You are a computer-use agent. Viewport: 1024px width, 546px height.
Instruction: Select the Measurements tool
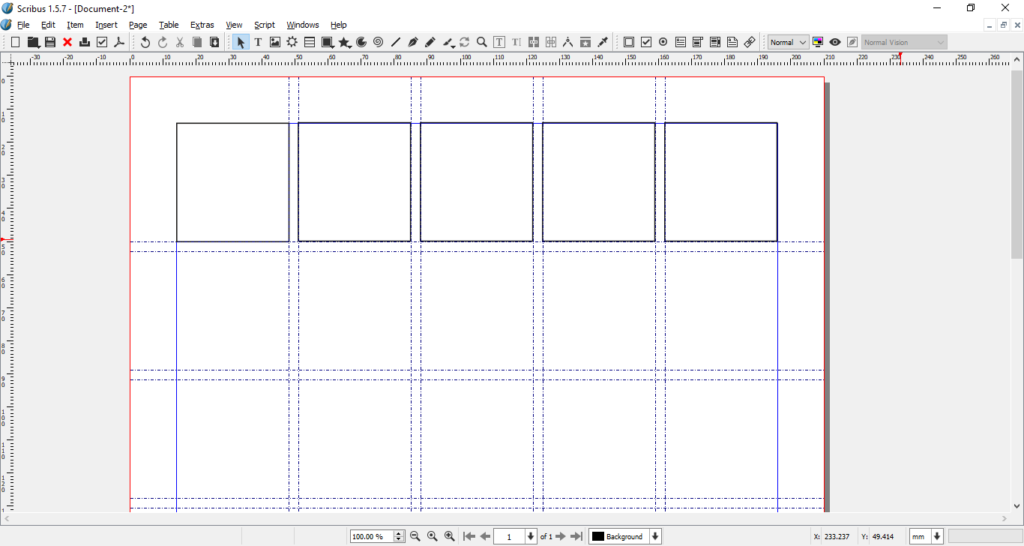[568, 42]
